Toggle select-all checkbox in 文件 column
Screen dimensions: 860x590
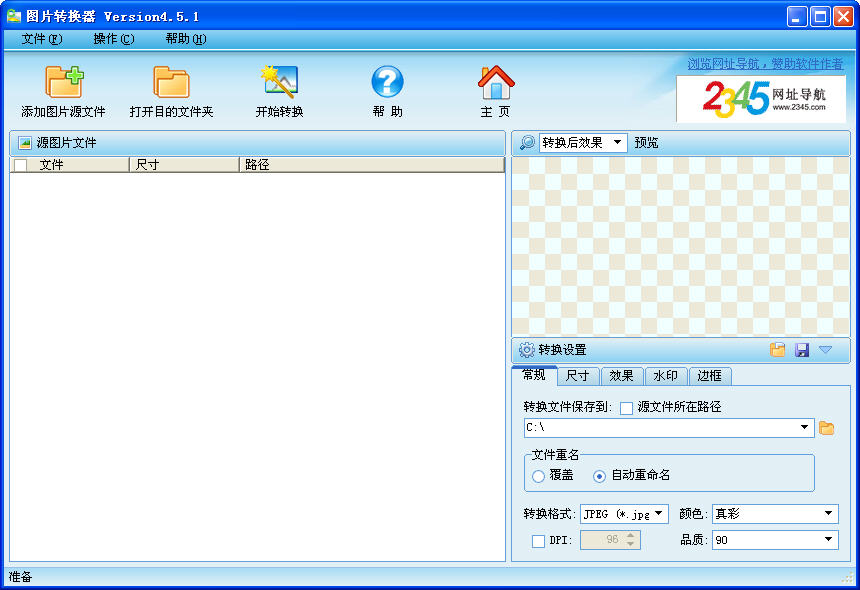[21, 165]
